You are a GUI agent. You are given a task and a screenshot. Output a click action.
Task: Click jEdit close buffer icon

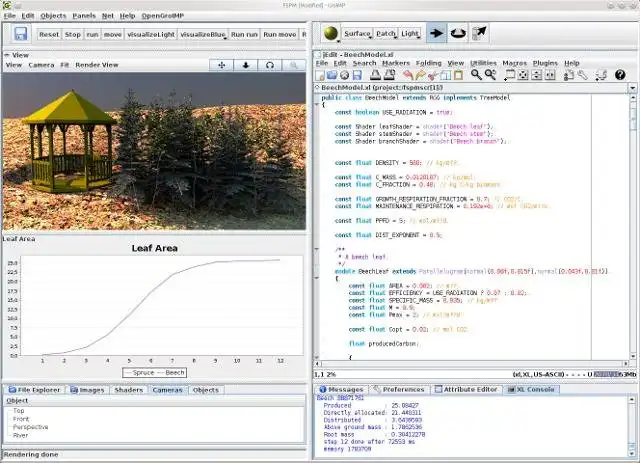[344, 75]
